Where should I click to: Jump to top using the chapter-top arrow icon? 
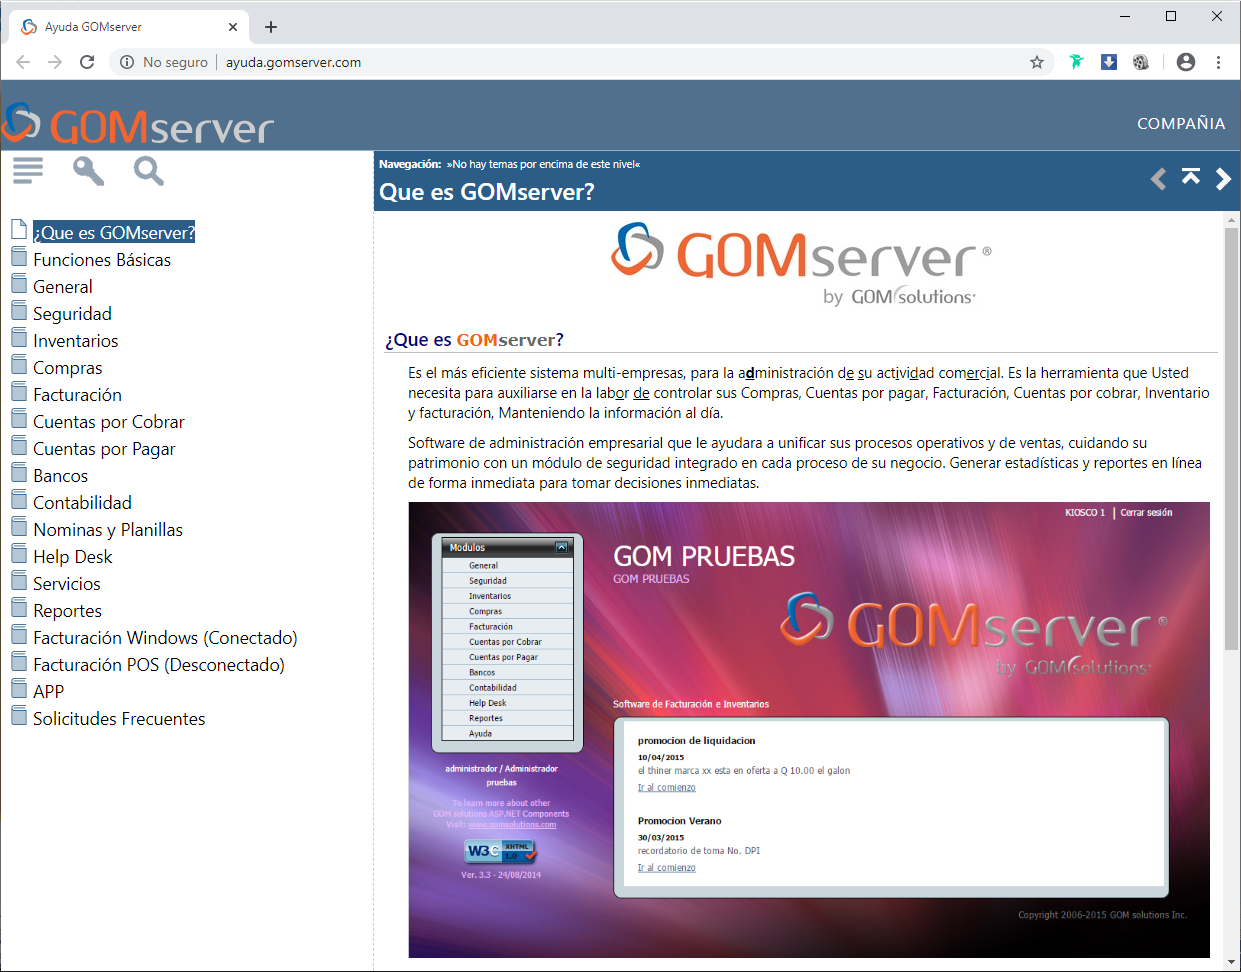[1190, 178]
